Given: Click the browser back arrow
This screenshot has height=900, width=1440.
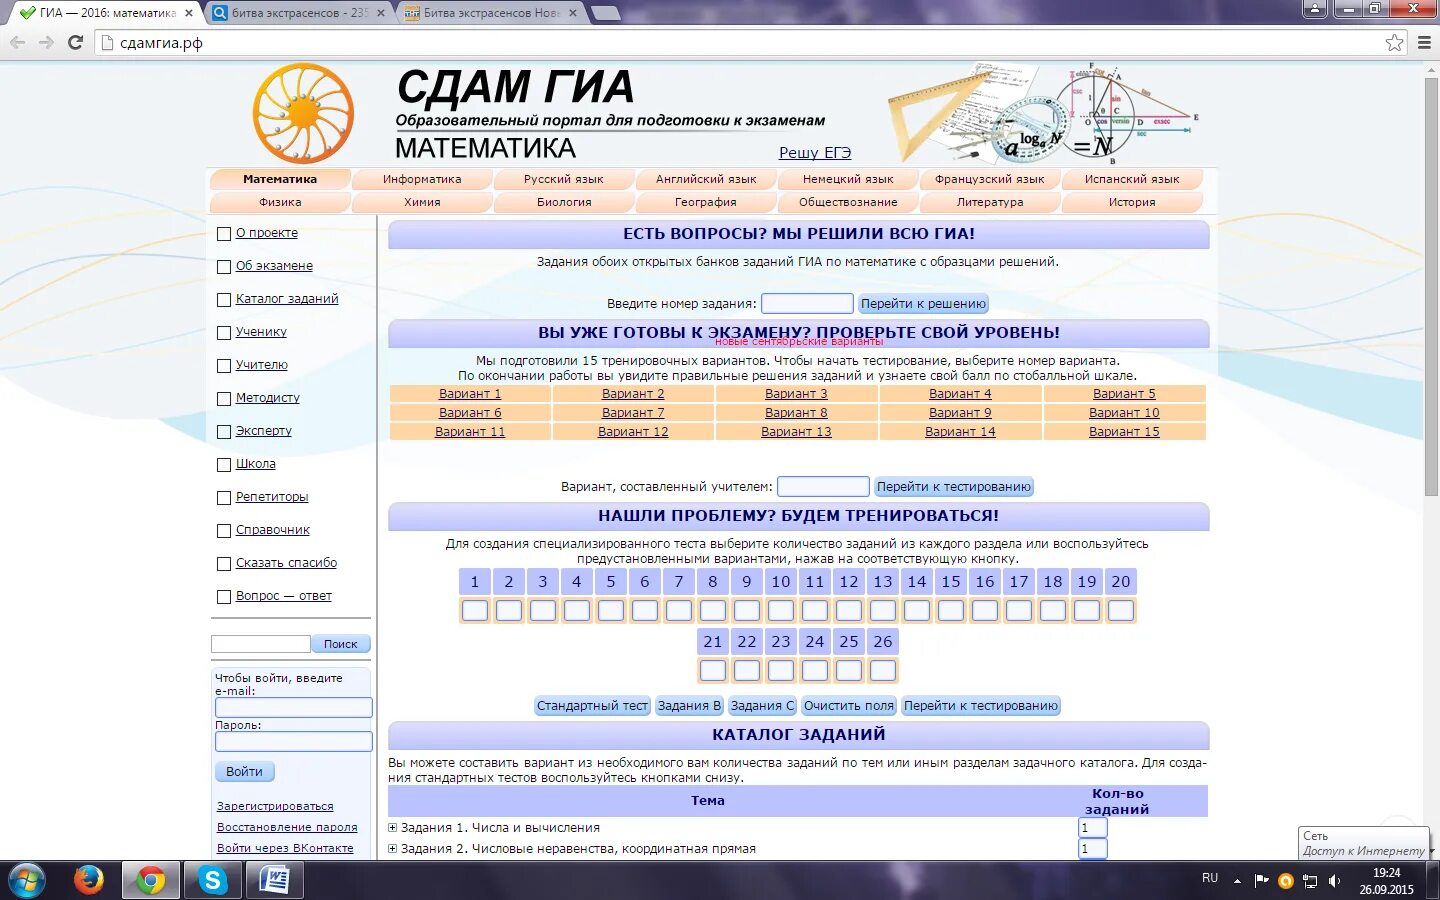Looking at the screenshot, I should (17, 43).
